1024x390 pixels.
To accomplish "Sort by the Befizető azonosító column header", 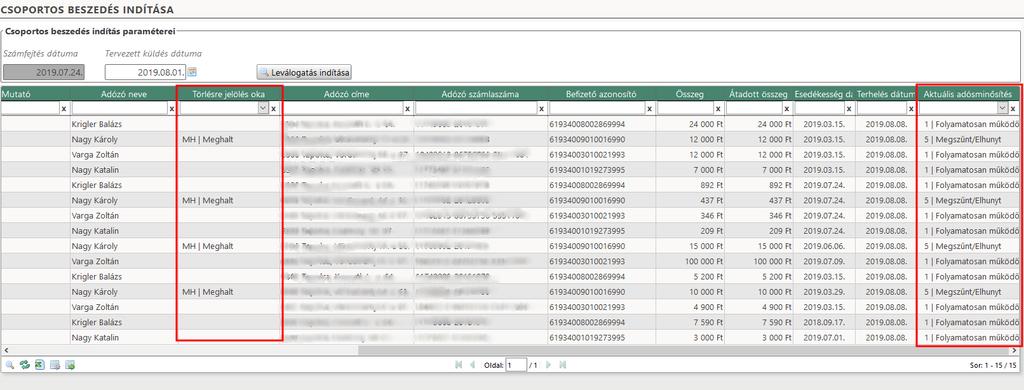I will (601, 94).
